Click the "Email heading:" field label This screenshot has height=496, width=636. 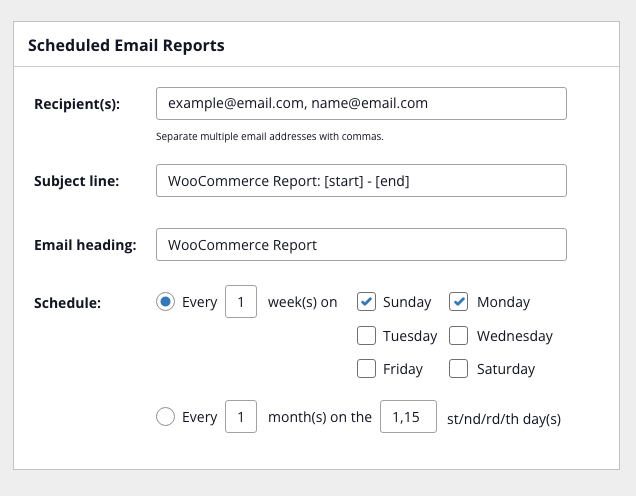click(85, 245)
